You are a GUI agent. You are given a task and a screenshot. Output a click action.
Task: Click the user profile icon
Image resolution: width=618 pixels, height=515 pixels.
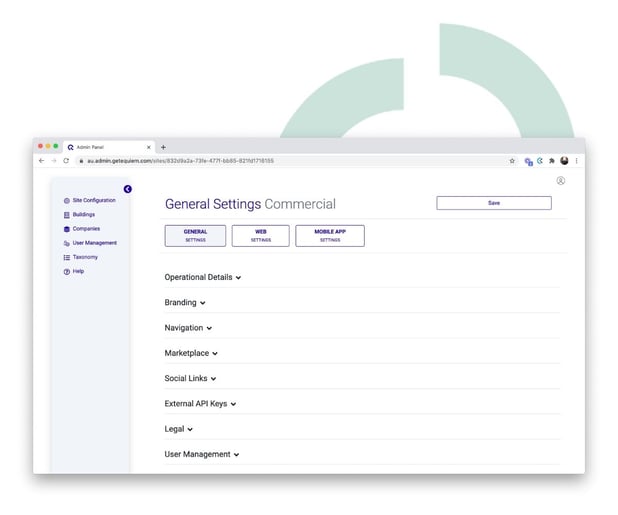(560, 181)
